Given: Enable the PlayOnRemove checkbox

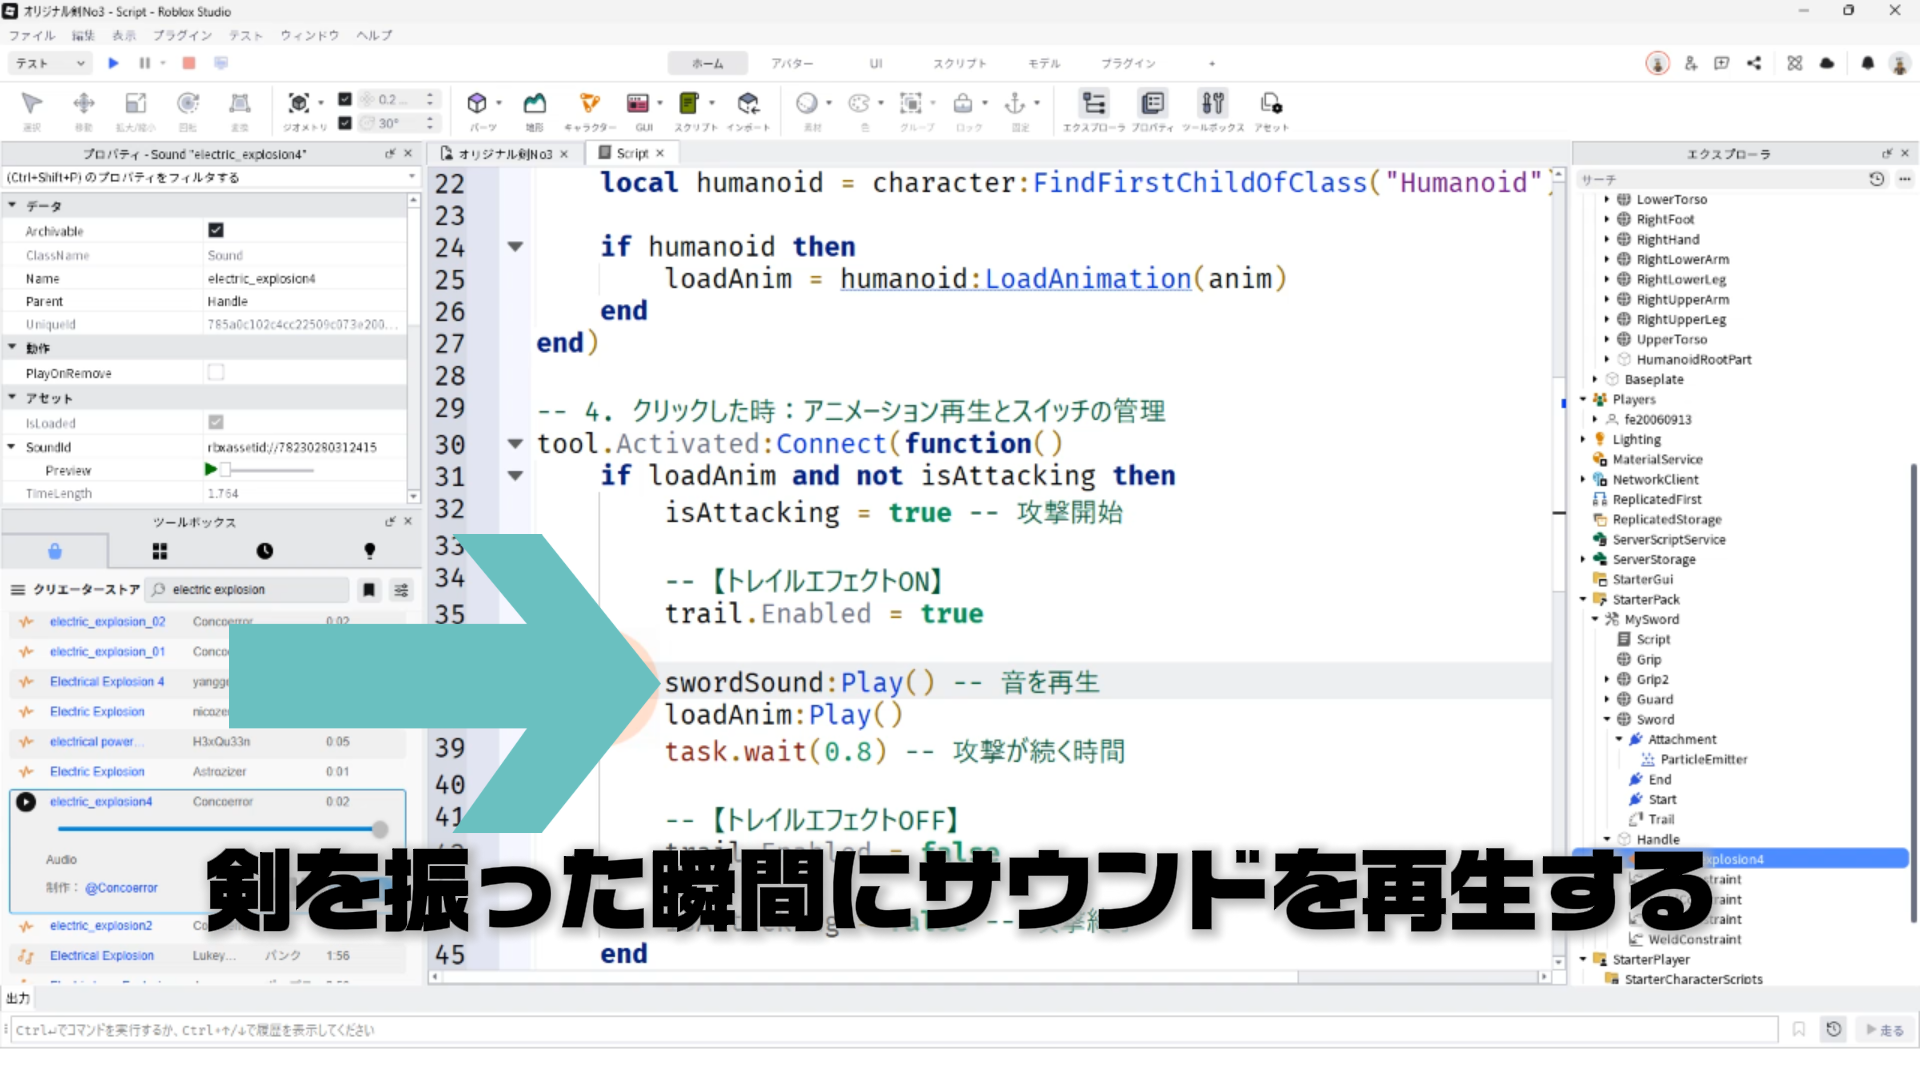Looking at the screenshot, I should (216, 372).
